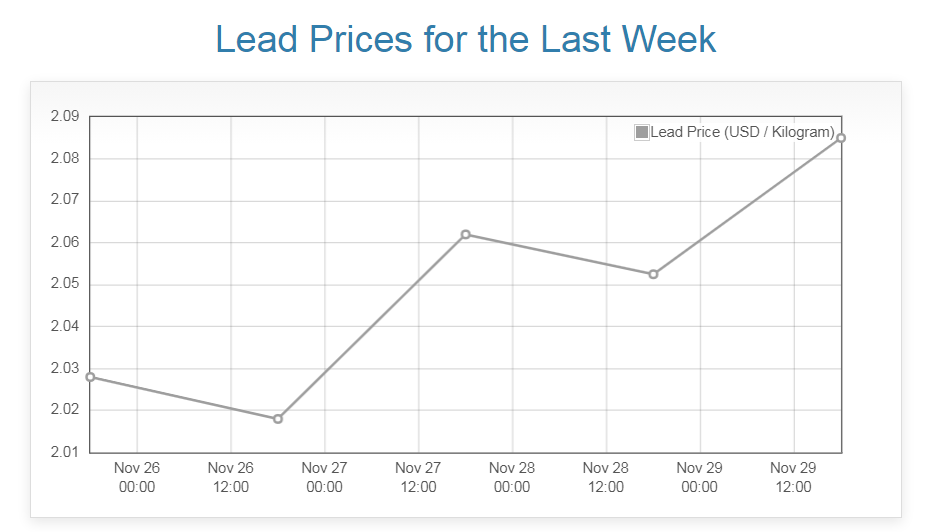Image resolution: width=926 pixels, height=532 pixels.
Task: Click the 2.01 y-axis value
Action: pos(64,453)
